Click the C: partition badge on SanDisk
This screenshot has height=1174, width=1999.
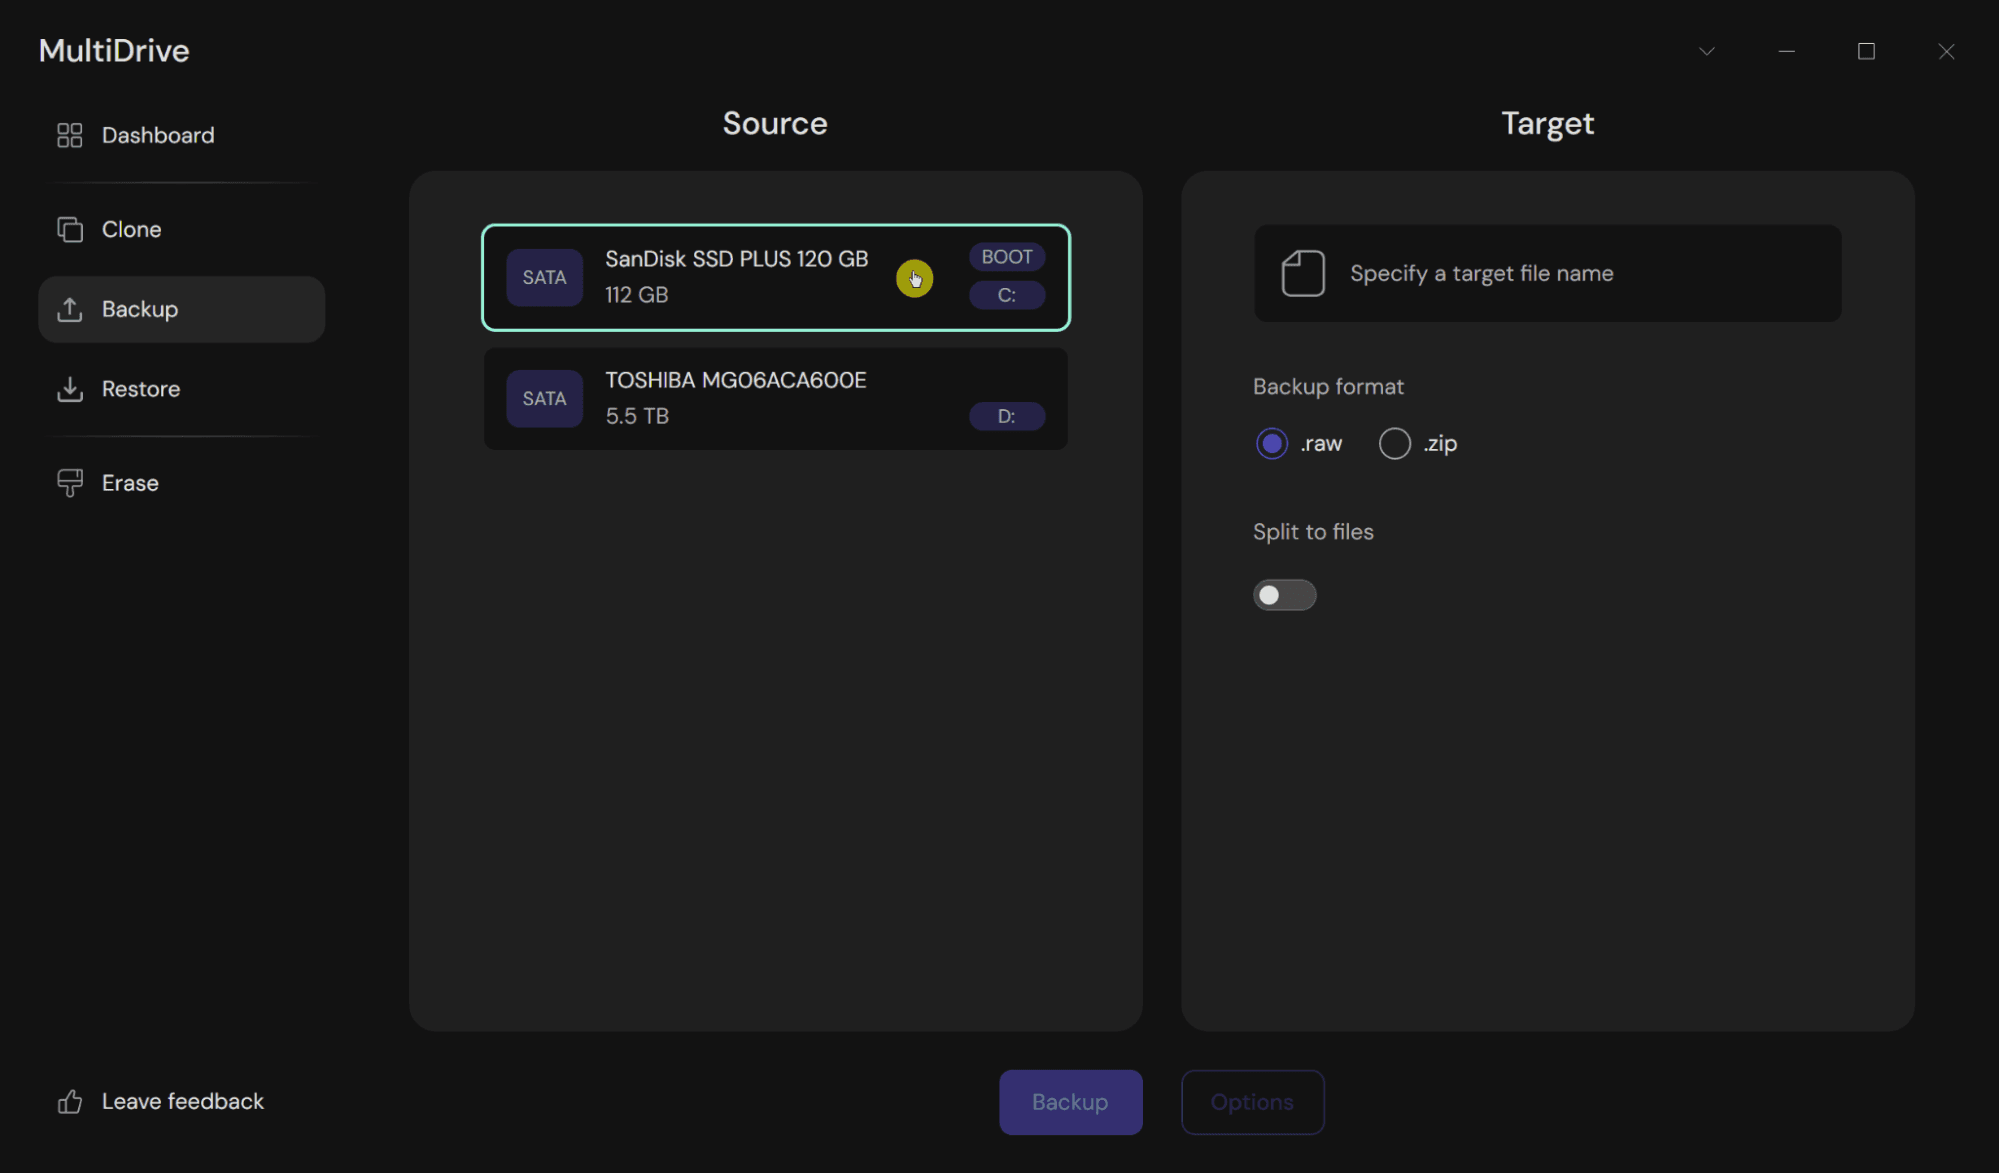(1006, 295)
